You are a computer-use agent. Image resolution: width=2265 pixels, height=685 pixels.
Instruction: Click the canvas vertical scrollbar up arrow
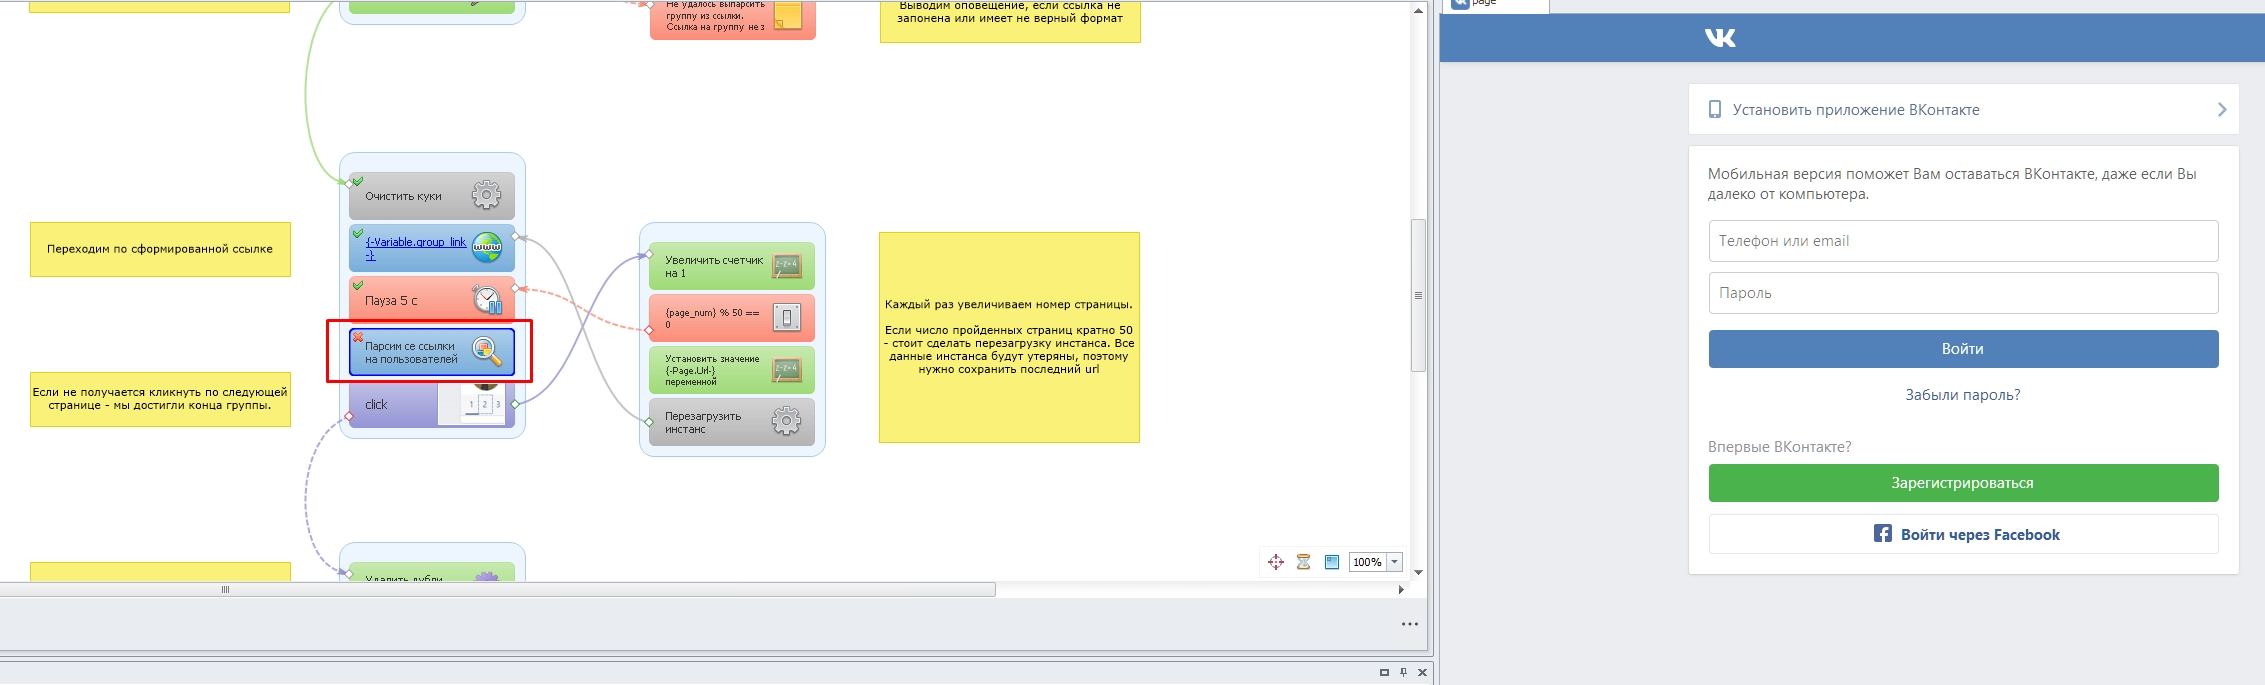point(1418,11)
